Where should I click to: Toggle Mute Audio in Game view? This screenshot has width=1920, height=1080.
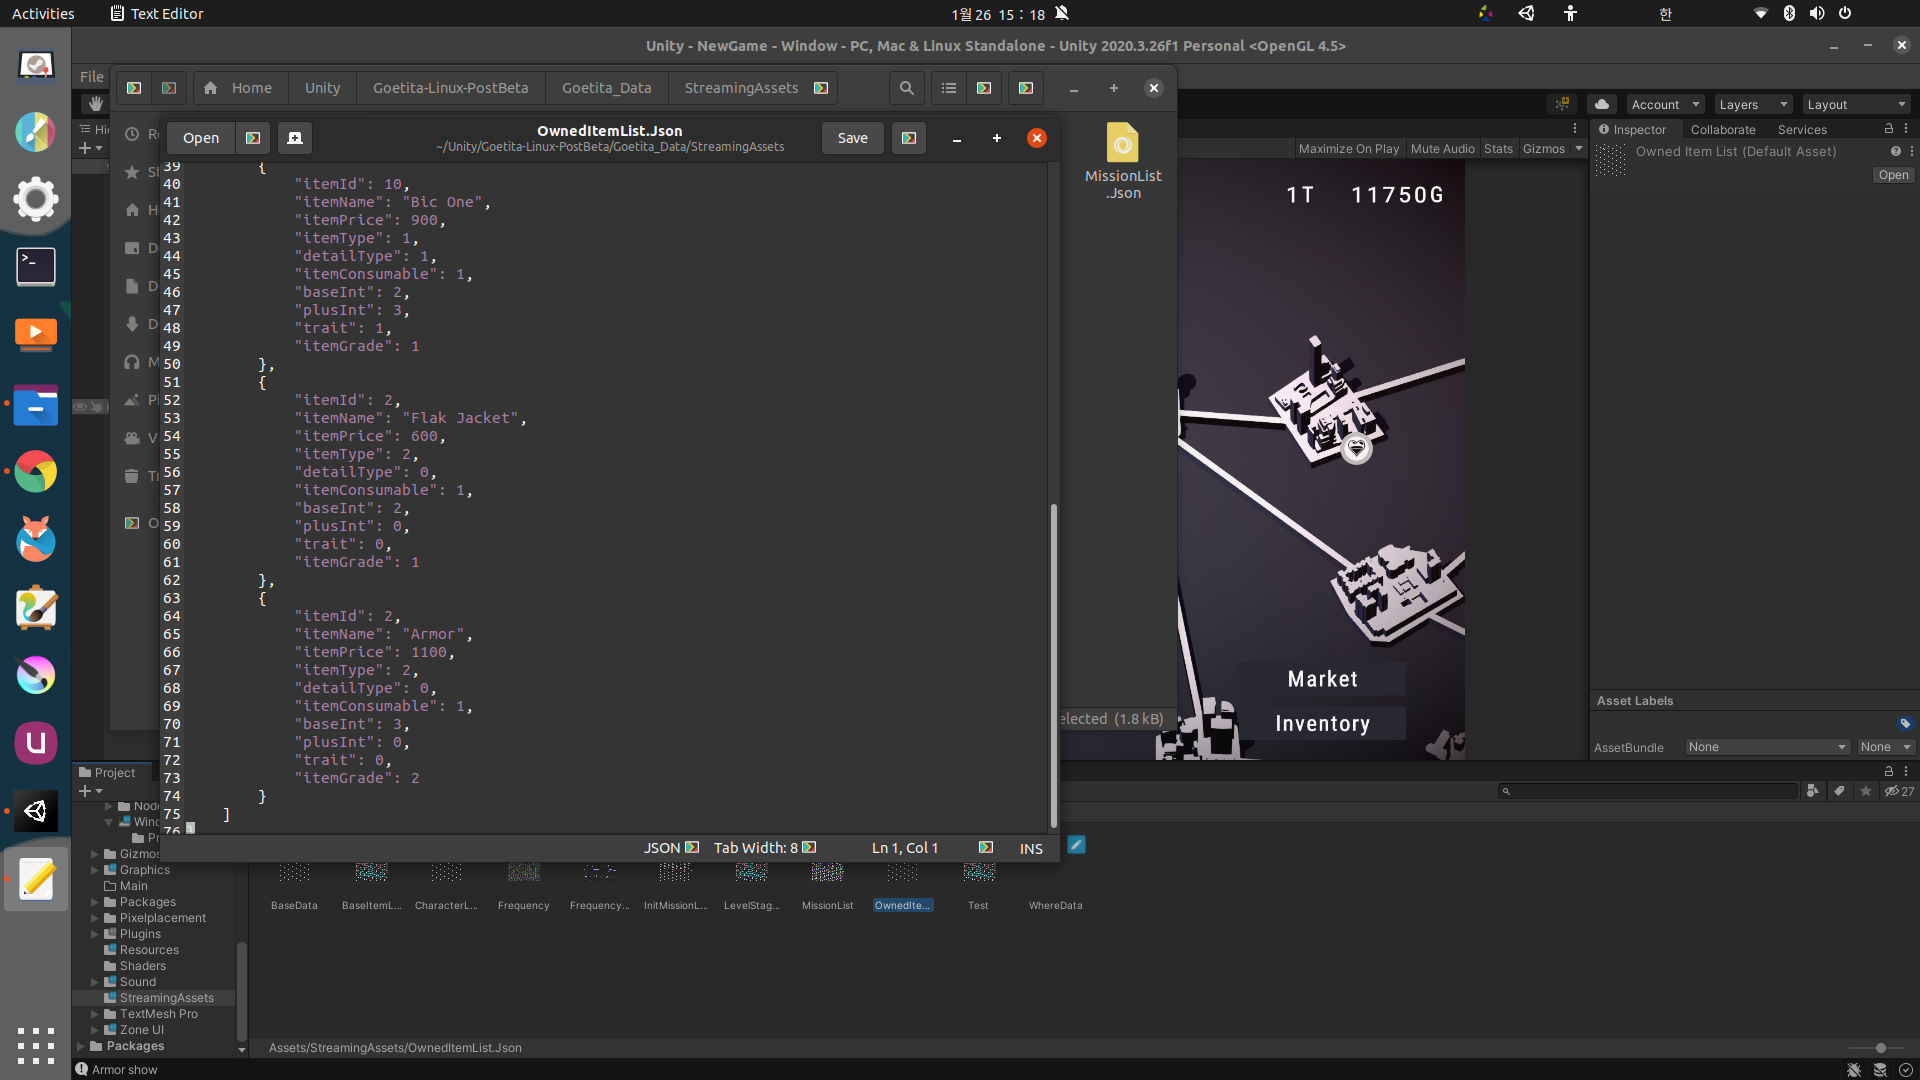1442,149
